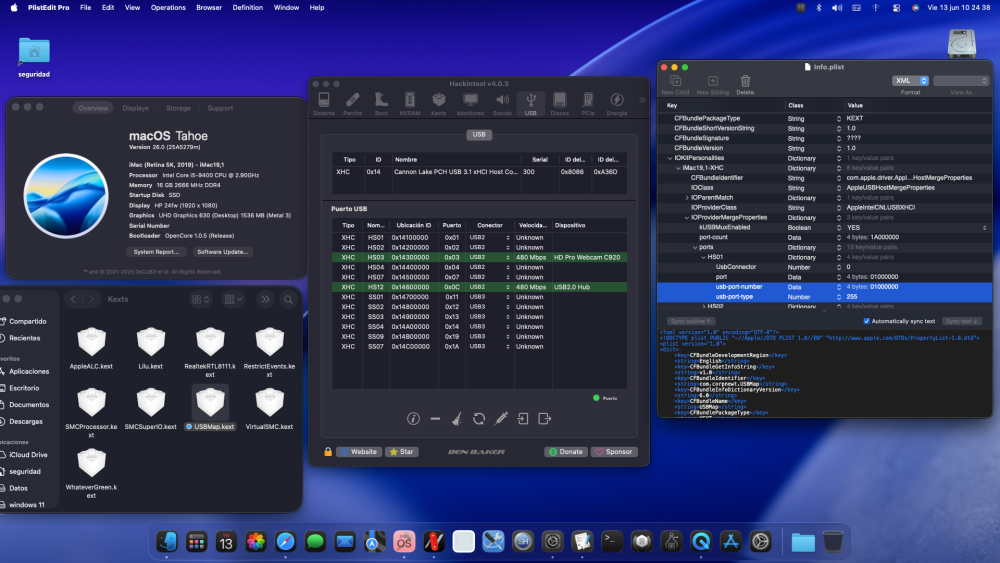The height and width of the screenshot is (563, 1000).
Task: Click New Child icon in PlistEdit Pro toolbar
Action: (675, 81)
